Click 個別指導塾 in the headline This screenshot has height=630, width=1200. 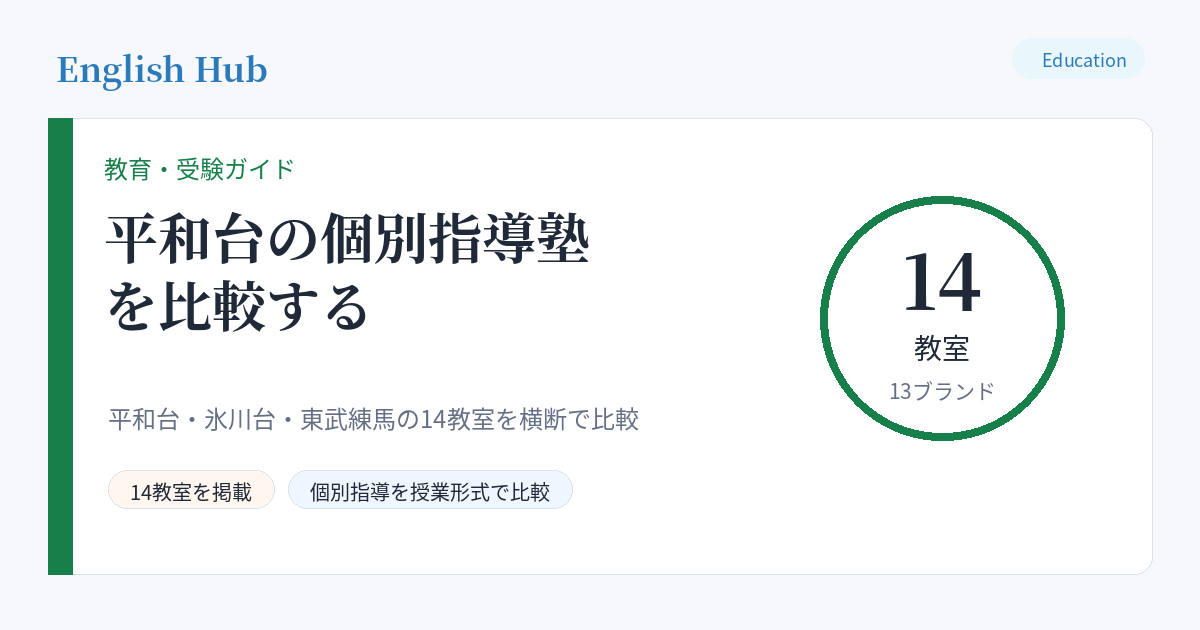coord(469,239)
